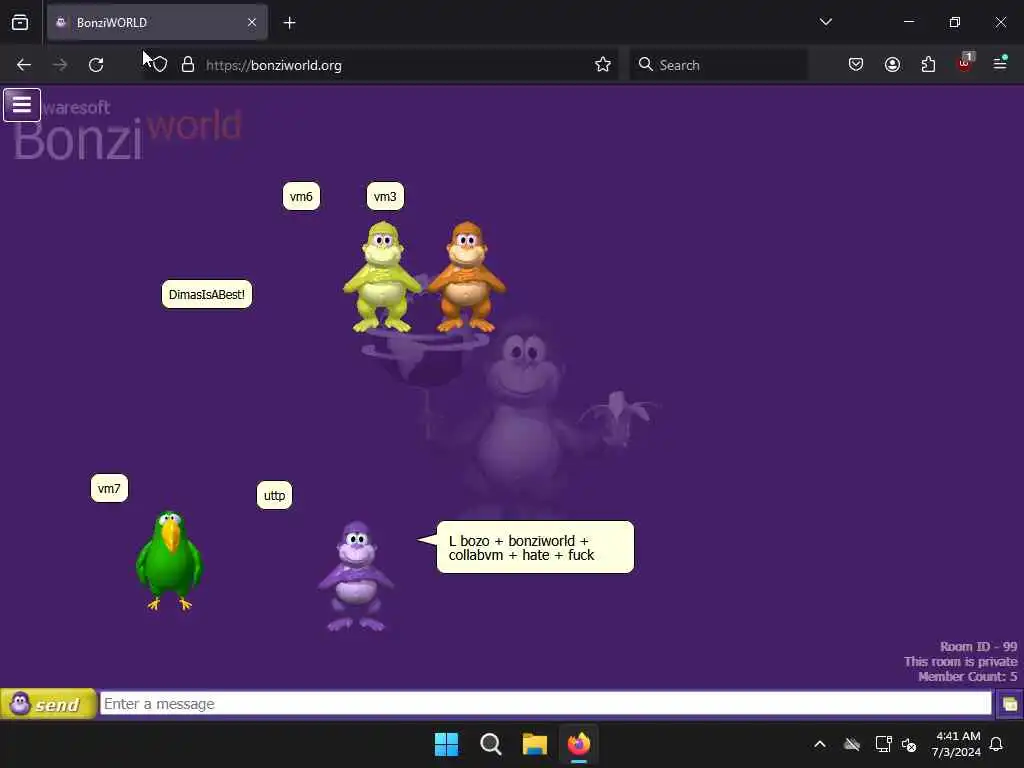The image size is (1024, 768).
Task: Close the BonziWORLD tab
Action: 252,23
